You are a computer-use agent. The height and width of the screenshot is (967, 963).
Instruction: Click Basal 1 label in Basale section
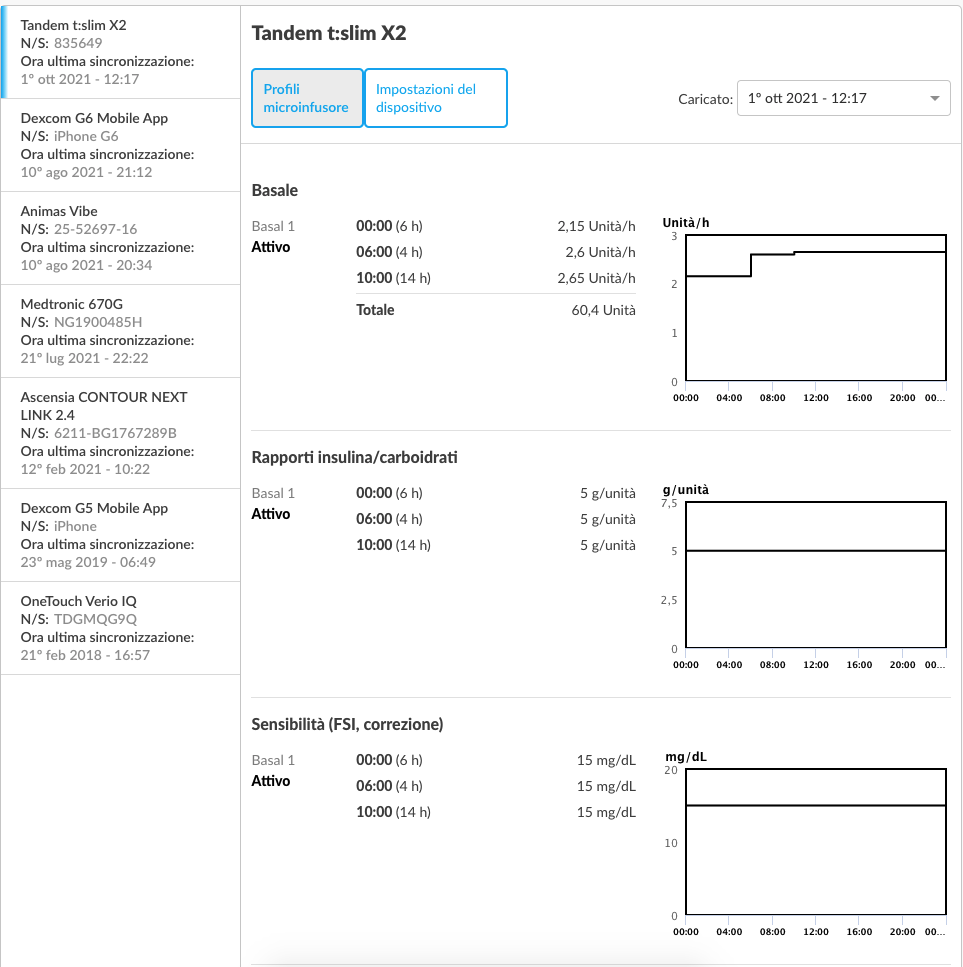point(273,226)
